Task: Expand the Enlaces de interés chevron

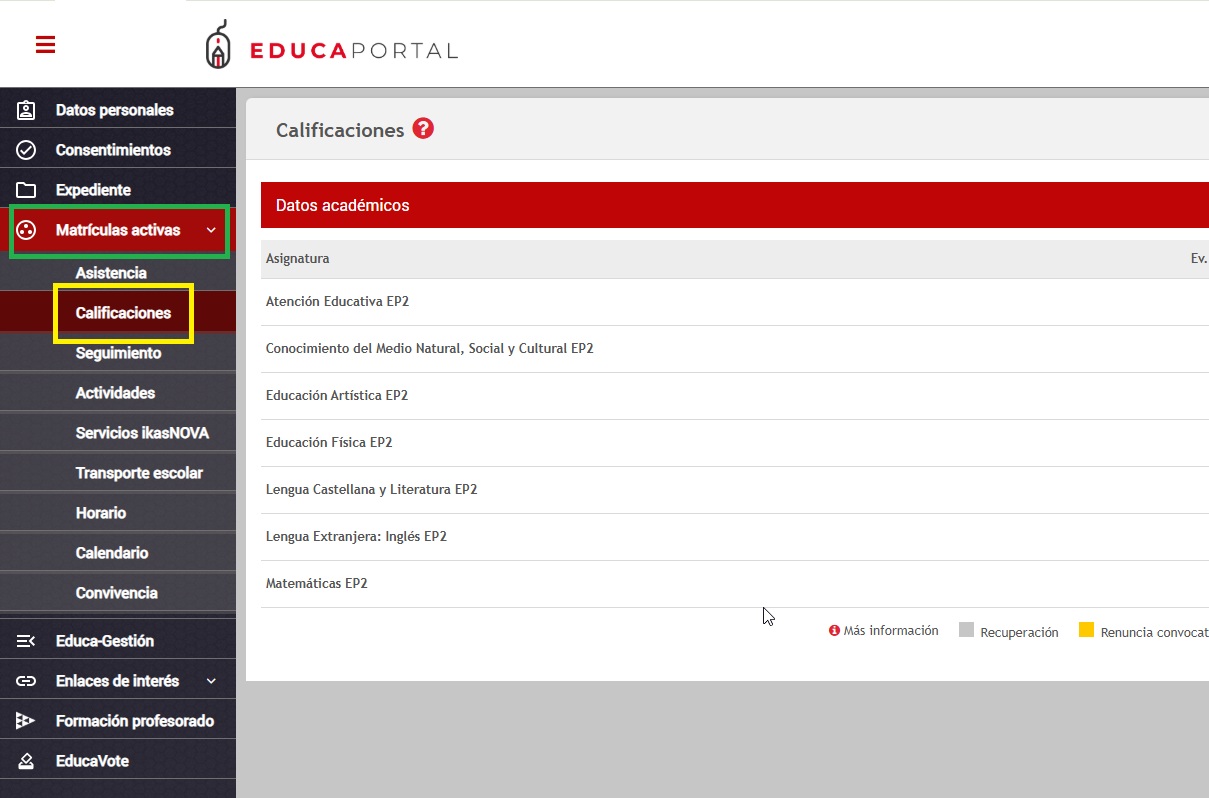Action: pyautogui.click(x=211, y=681)
